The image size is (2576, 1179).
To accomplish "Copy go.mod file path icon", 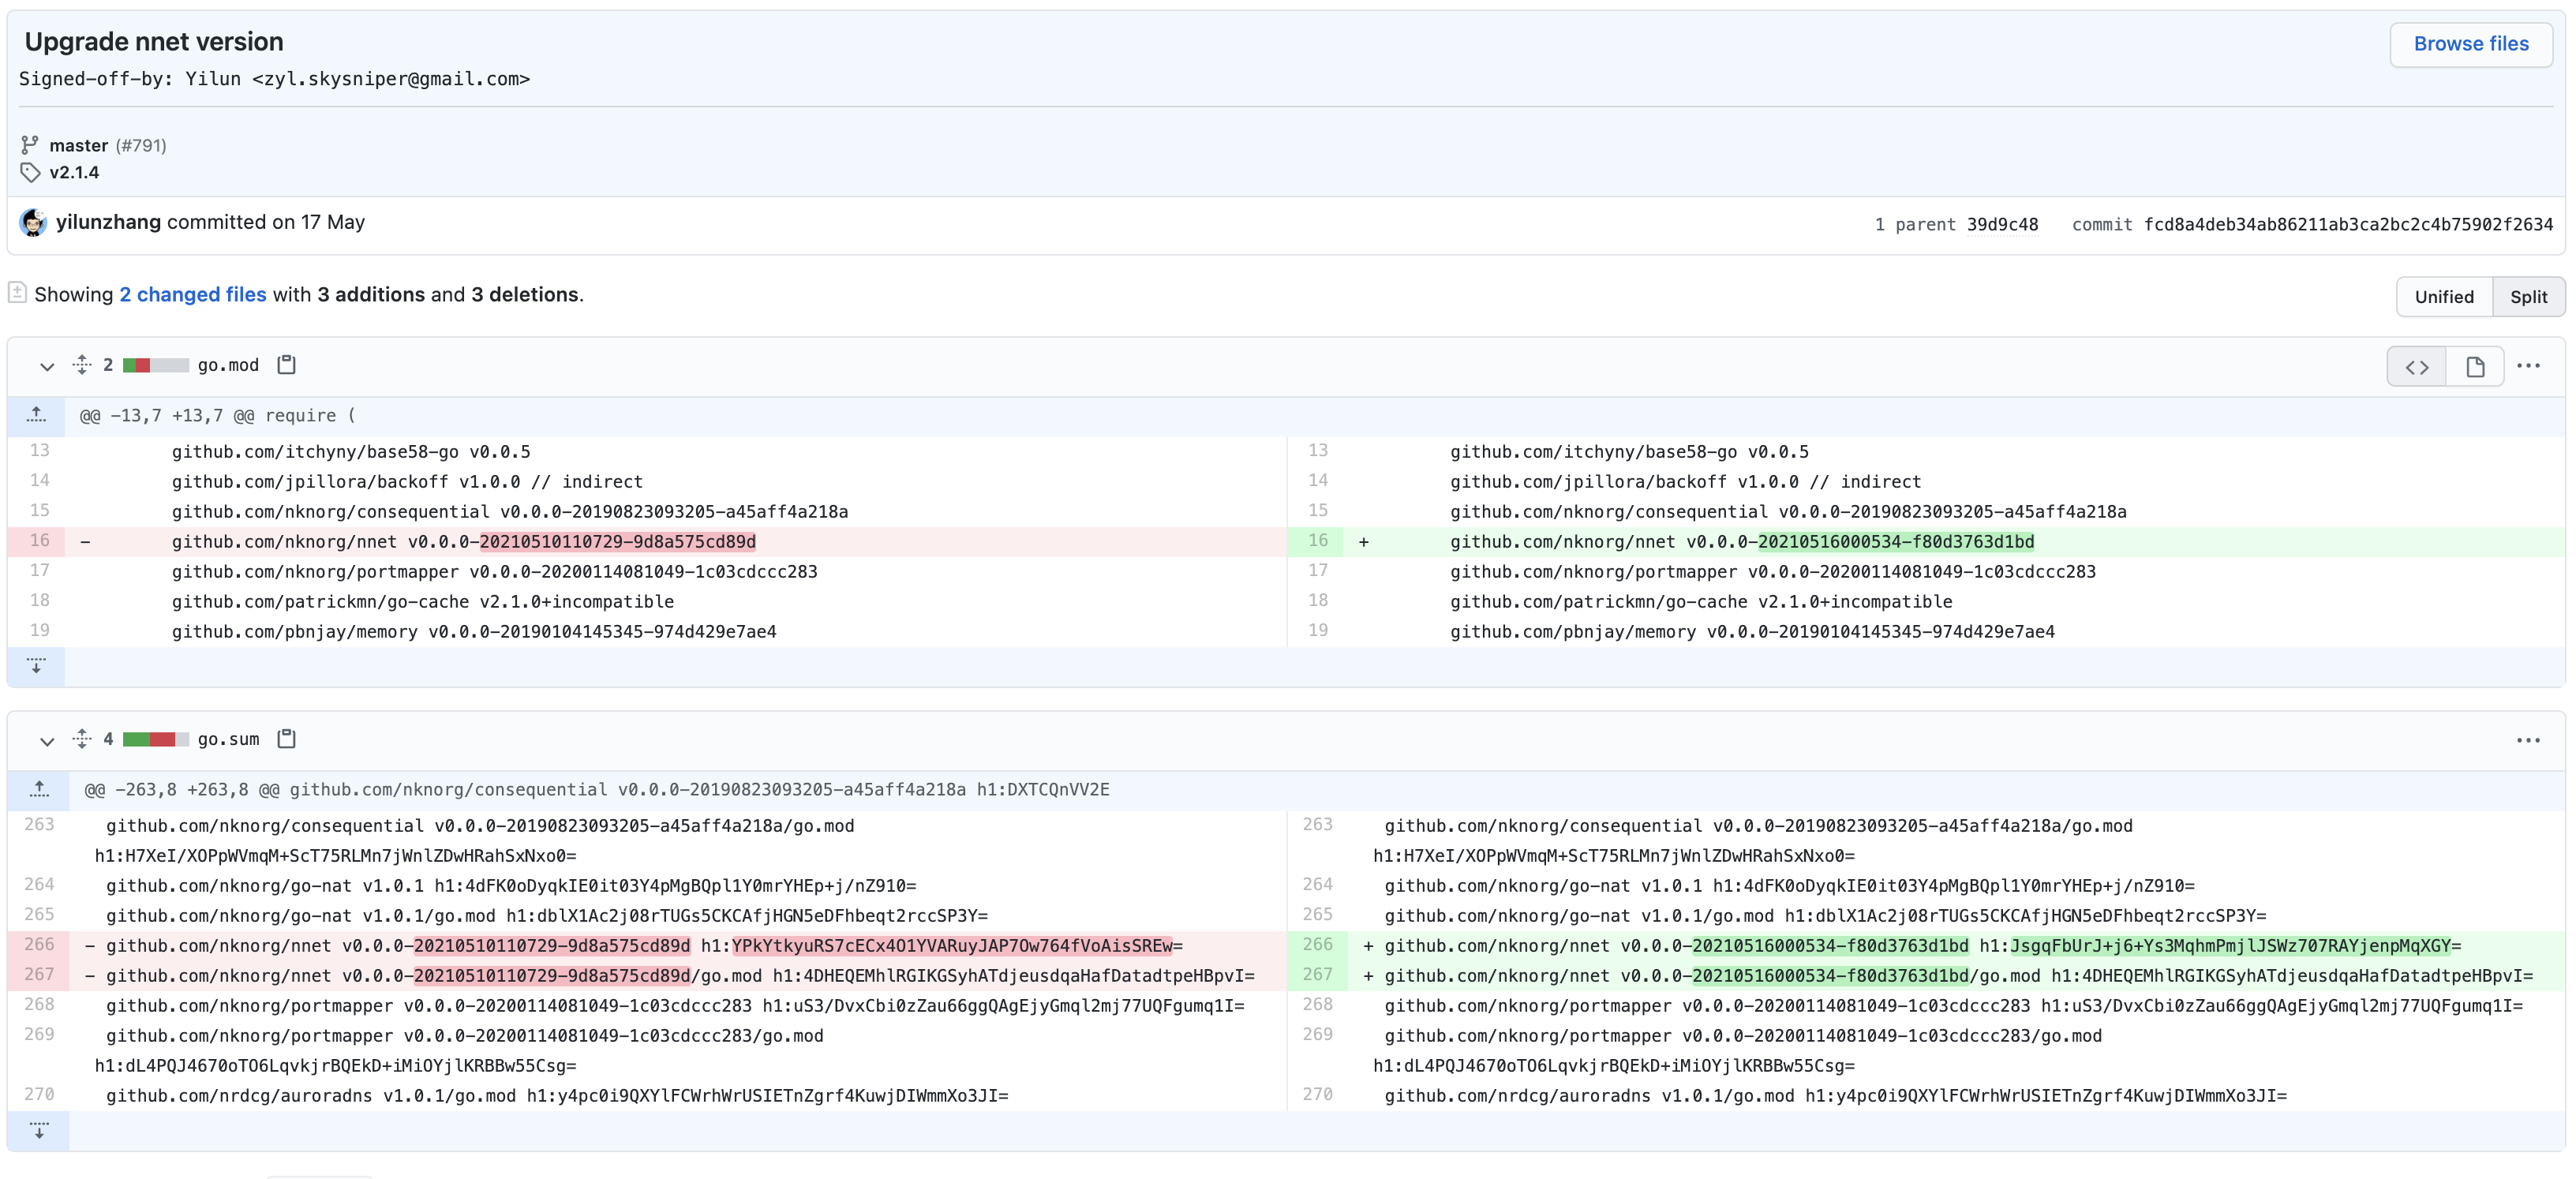I will point(286,365).
